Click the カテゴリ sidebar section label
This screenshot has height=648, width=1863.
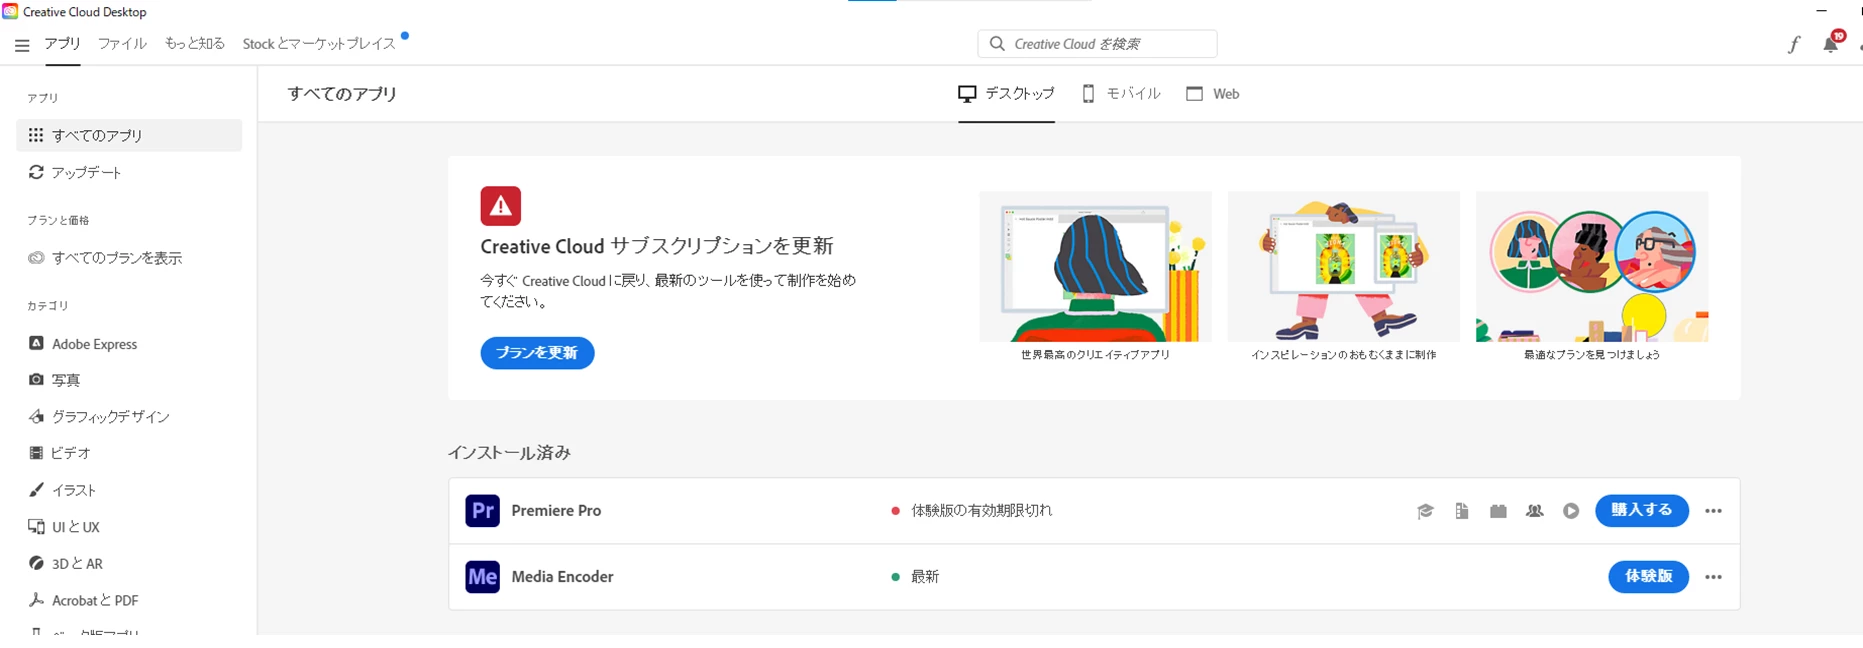[x=48, y=306]
